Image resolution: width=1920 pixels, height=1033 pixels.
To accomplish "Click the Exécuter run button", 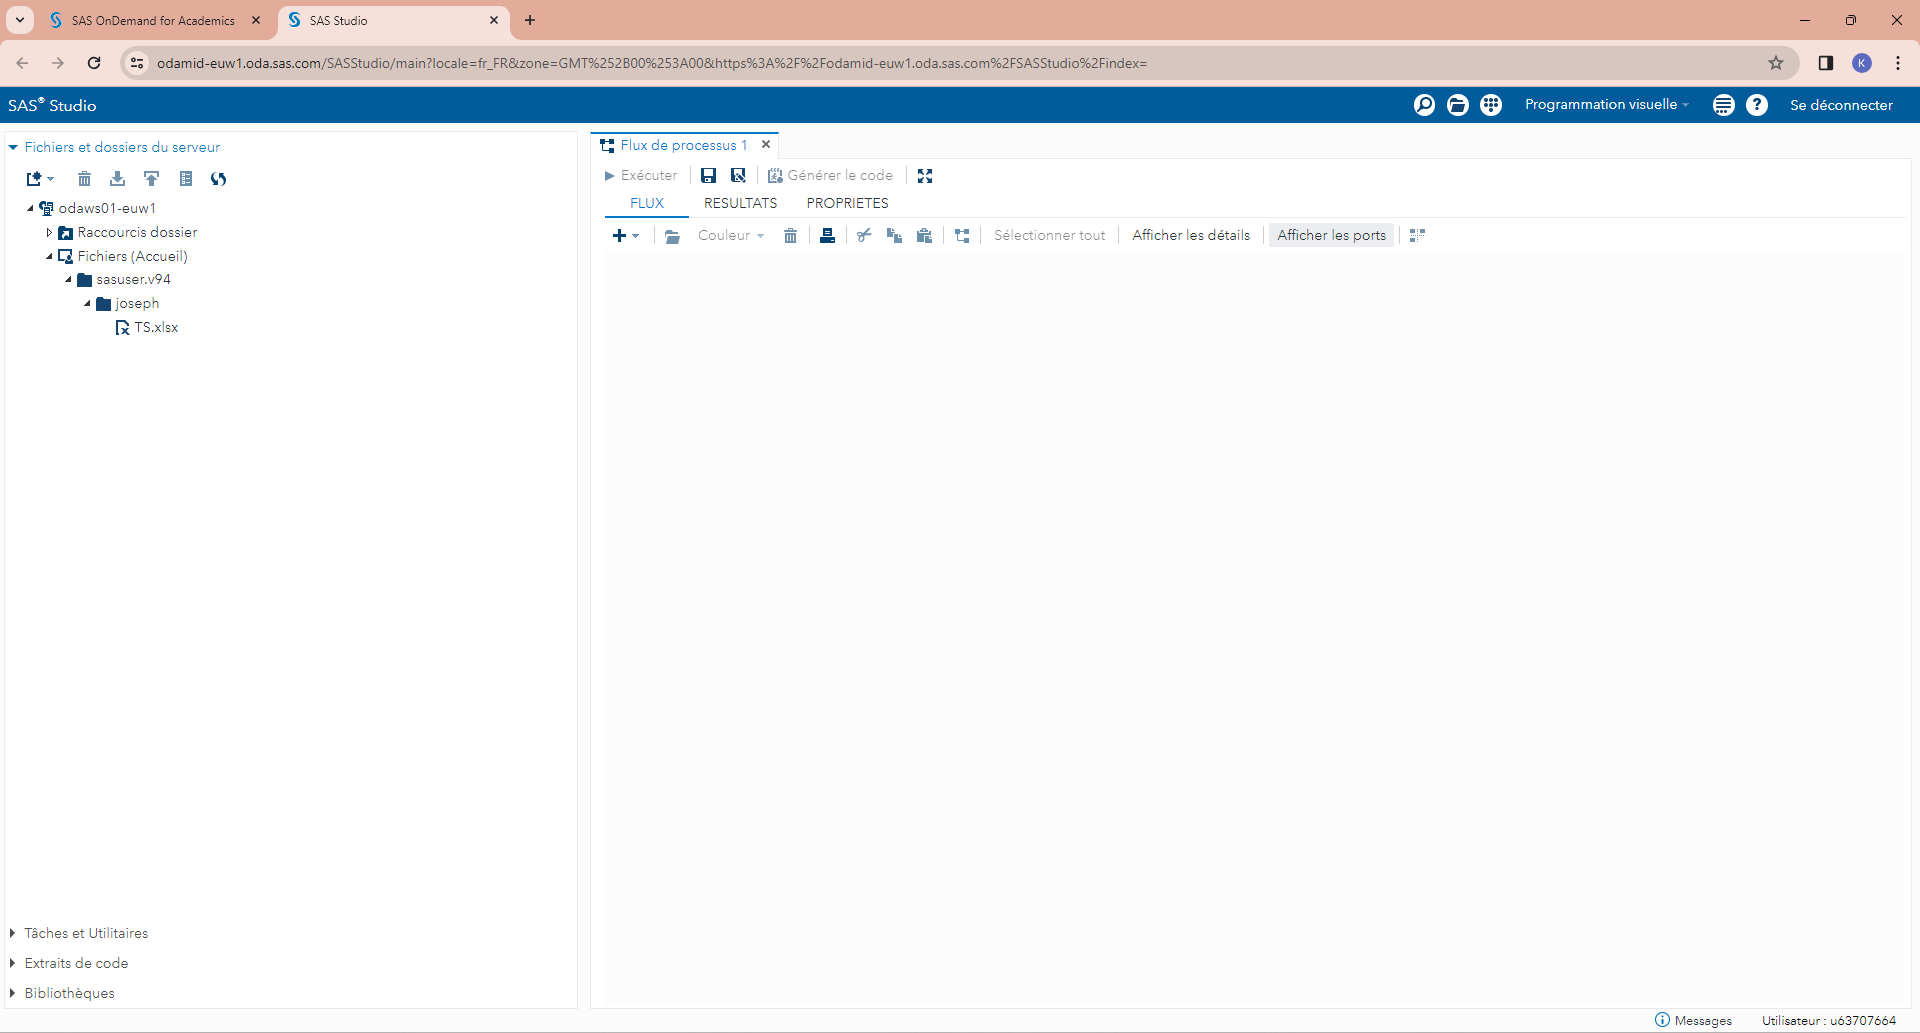I will tap(641, 175).
